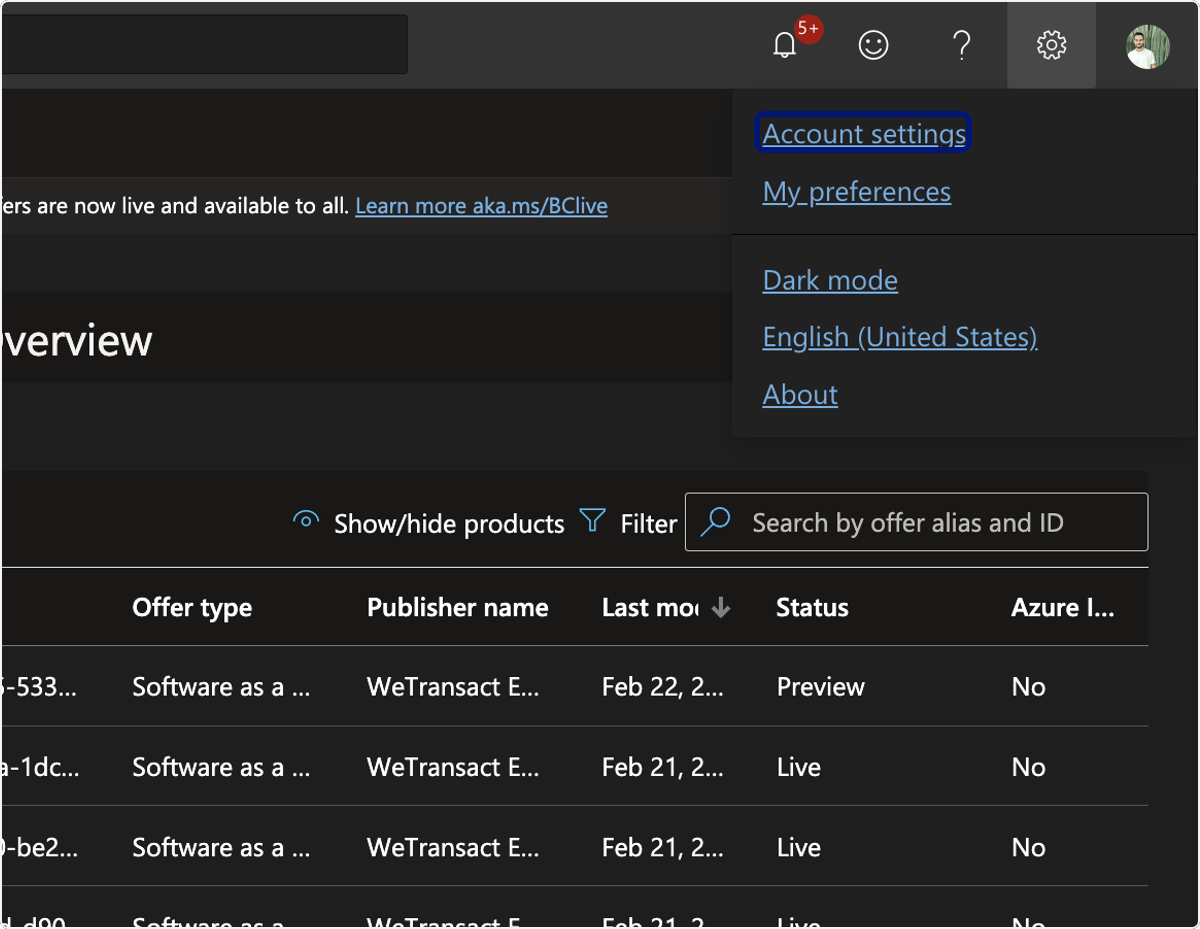Screen dimensions: 1200x929
Task: Click the Azure I... column header
Action: click(1062, 608)
